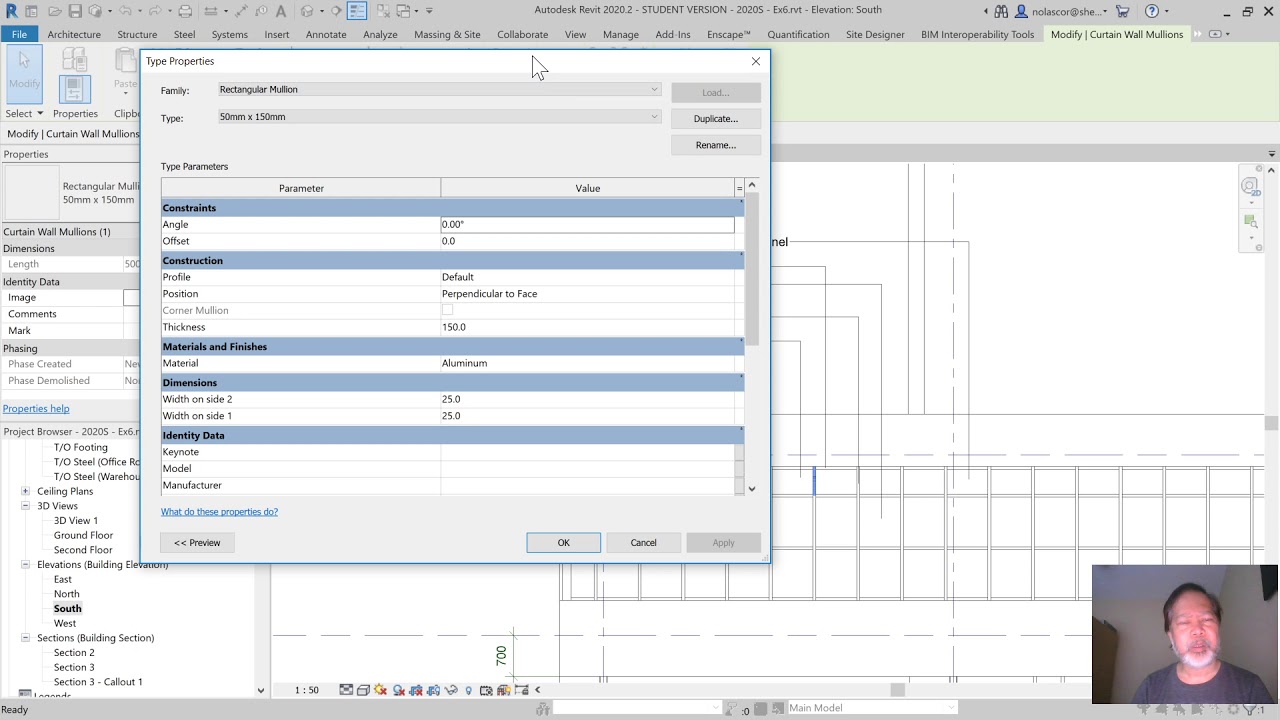Click the Temporary Hide/Isolate glasses icon

(451, 690)
